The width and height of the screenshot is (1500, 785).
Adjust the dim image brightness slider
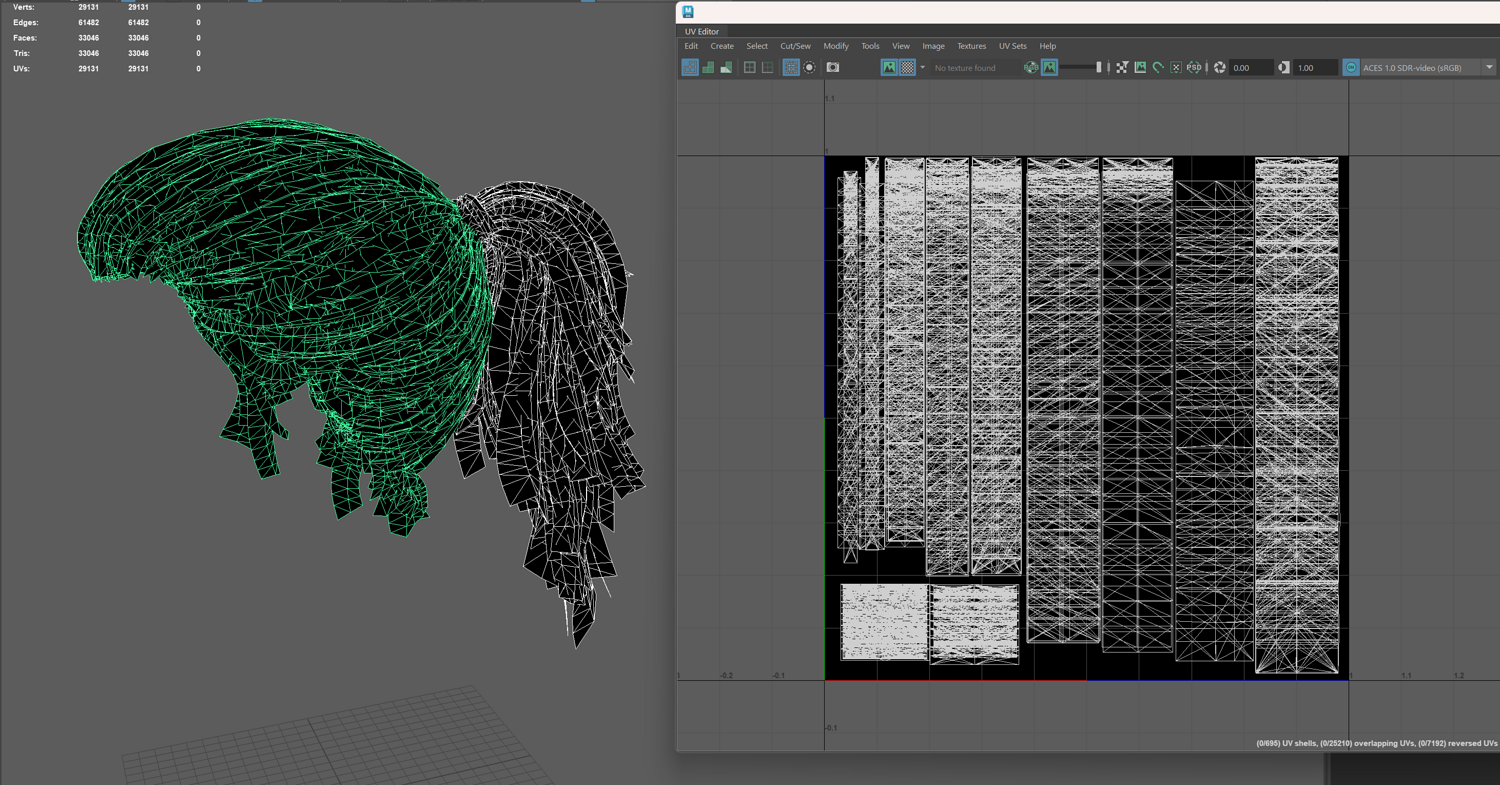1081,67
